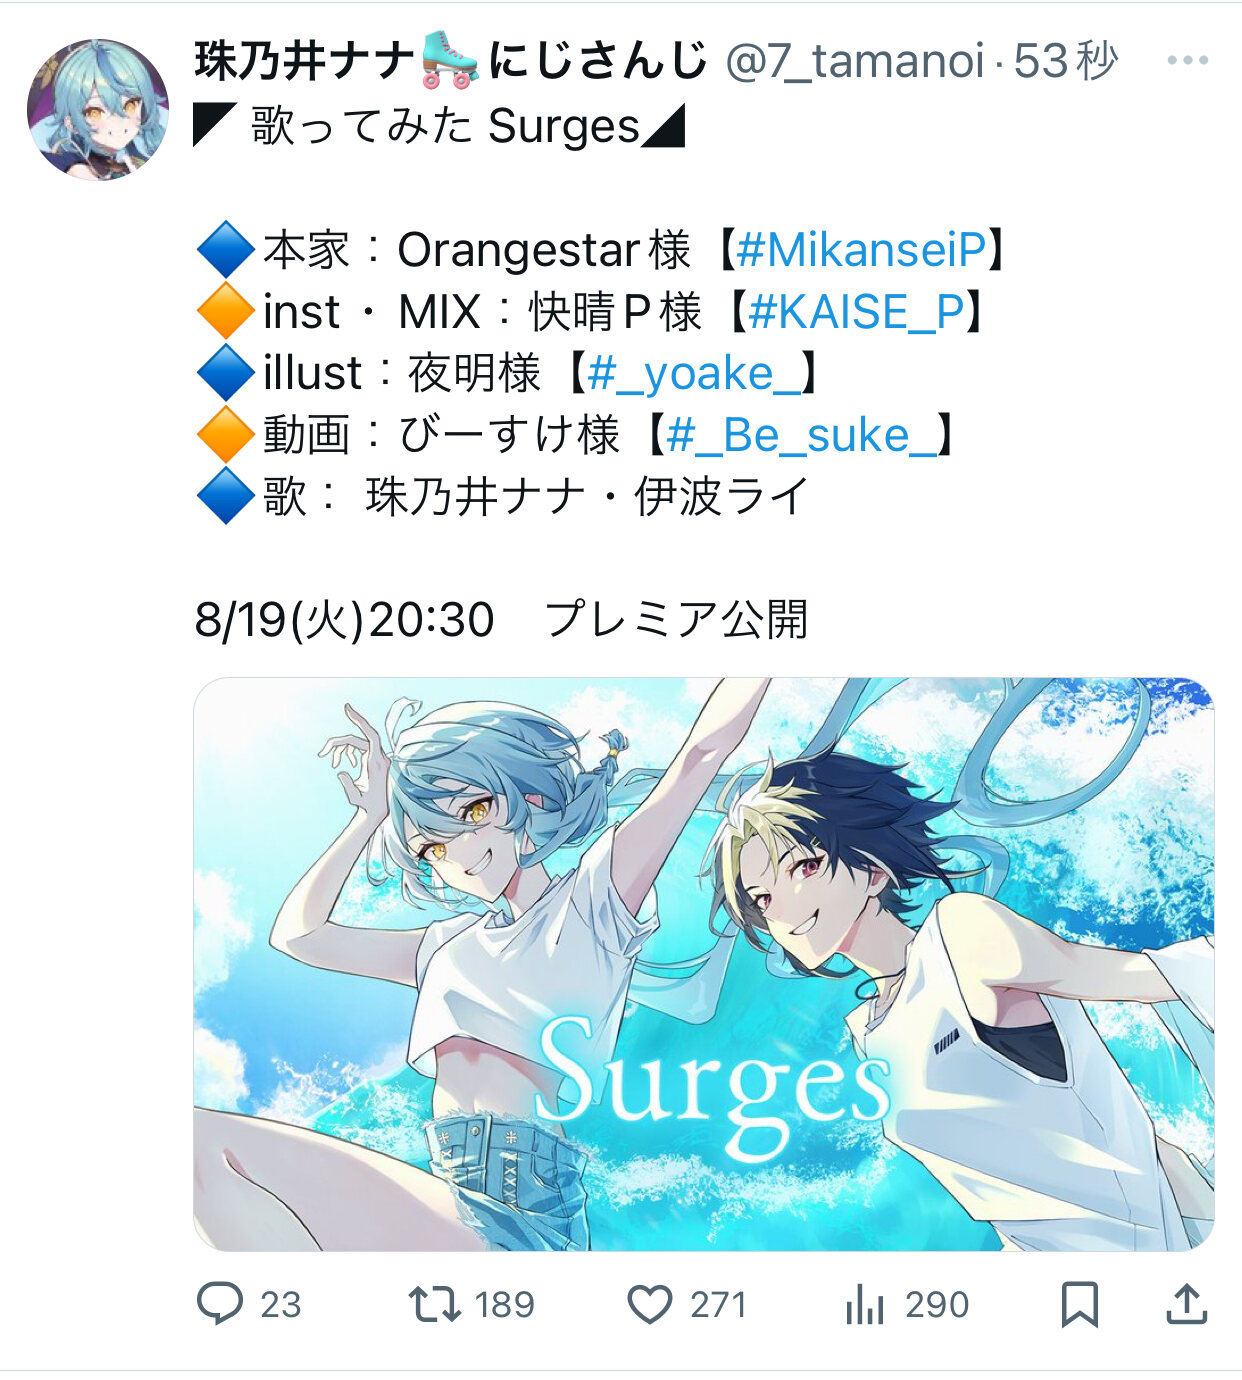Click the like count 271
1242x1380 pixels.
coord(719,1305)
